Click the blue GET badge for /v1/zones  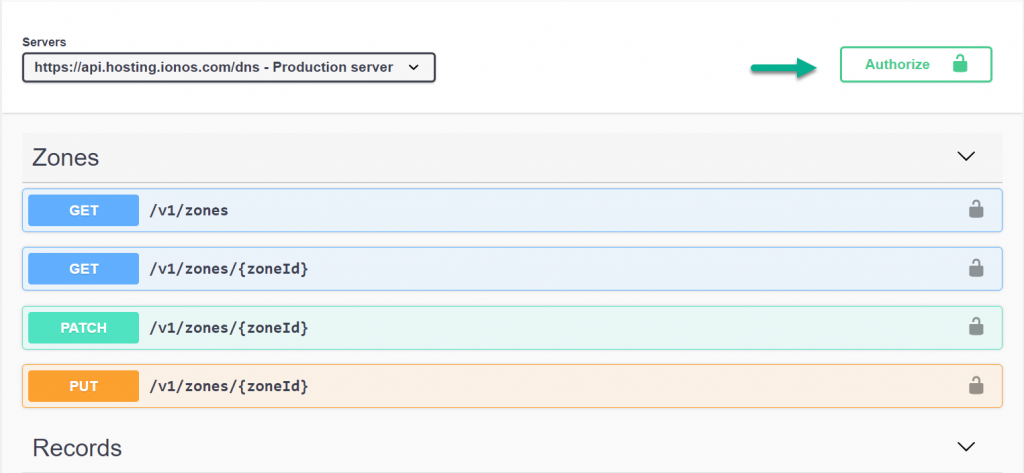pyautogui.click(x=83, y=210)
